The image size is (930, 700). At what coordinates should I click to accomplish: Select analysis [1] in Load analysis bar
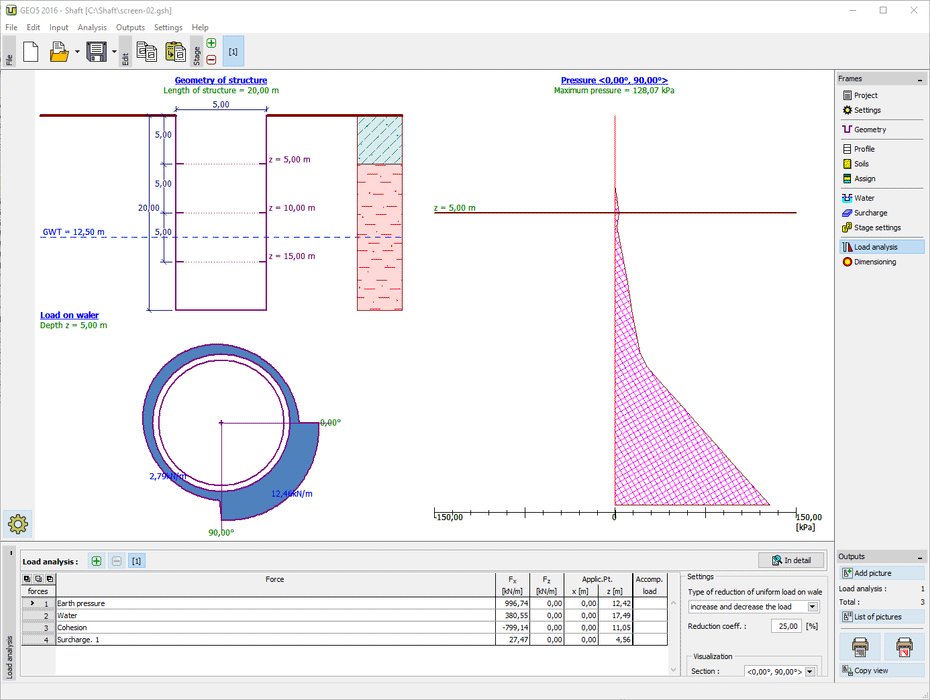coord(136,562)
